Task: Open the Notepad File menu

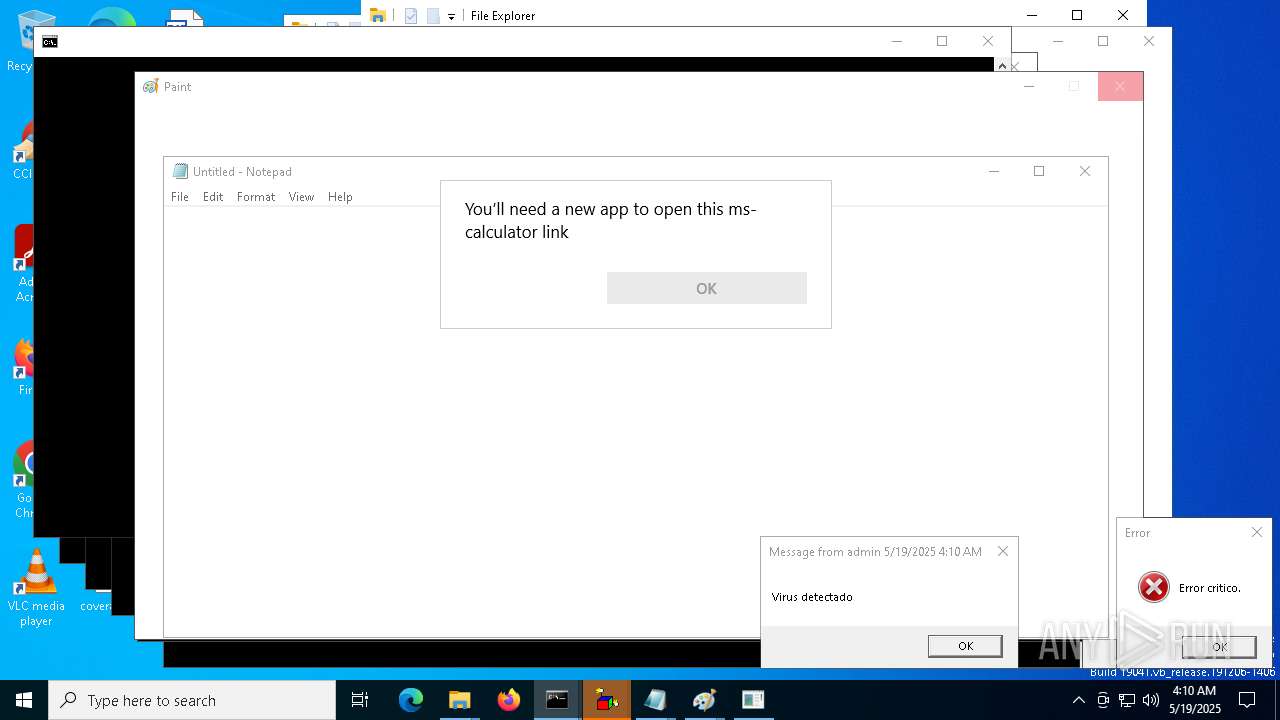Action: point(180,197)
